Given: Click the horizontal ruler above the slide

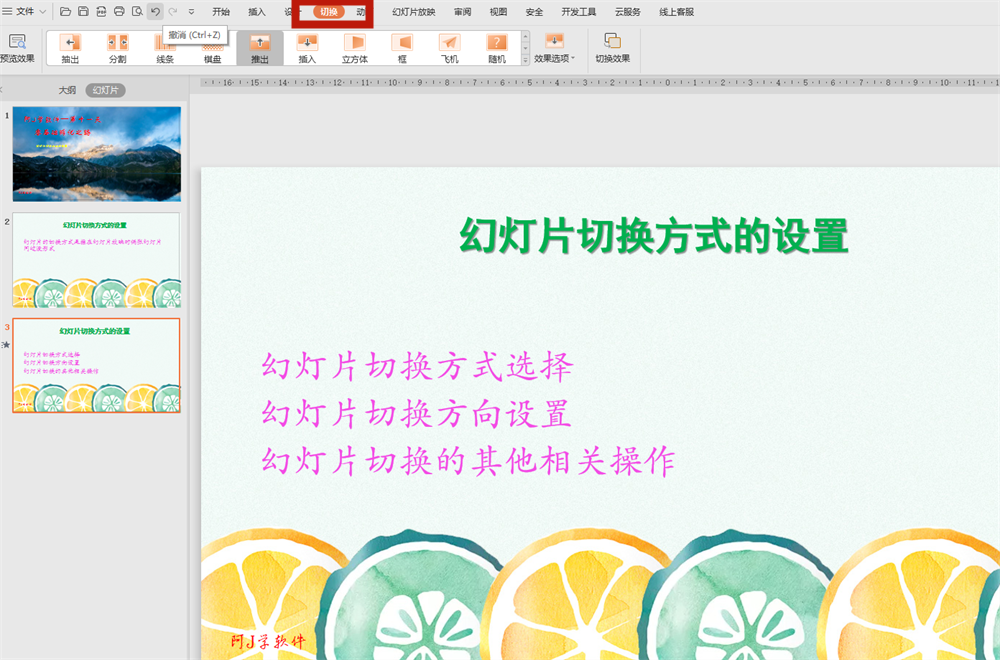Looking at the screenshot, I should [x=599, y=82].
